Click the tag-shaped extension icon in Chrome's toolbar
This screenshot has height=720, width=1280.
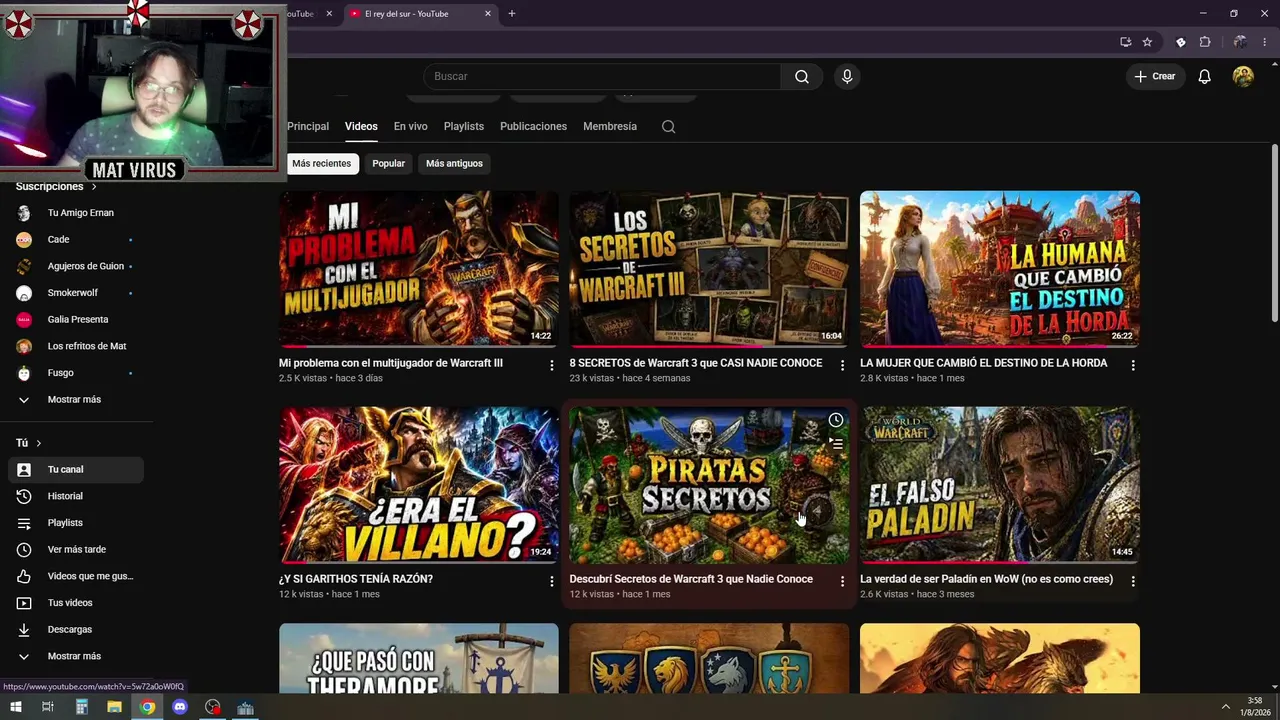click(x=1180, y=42)
